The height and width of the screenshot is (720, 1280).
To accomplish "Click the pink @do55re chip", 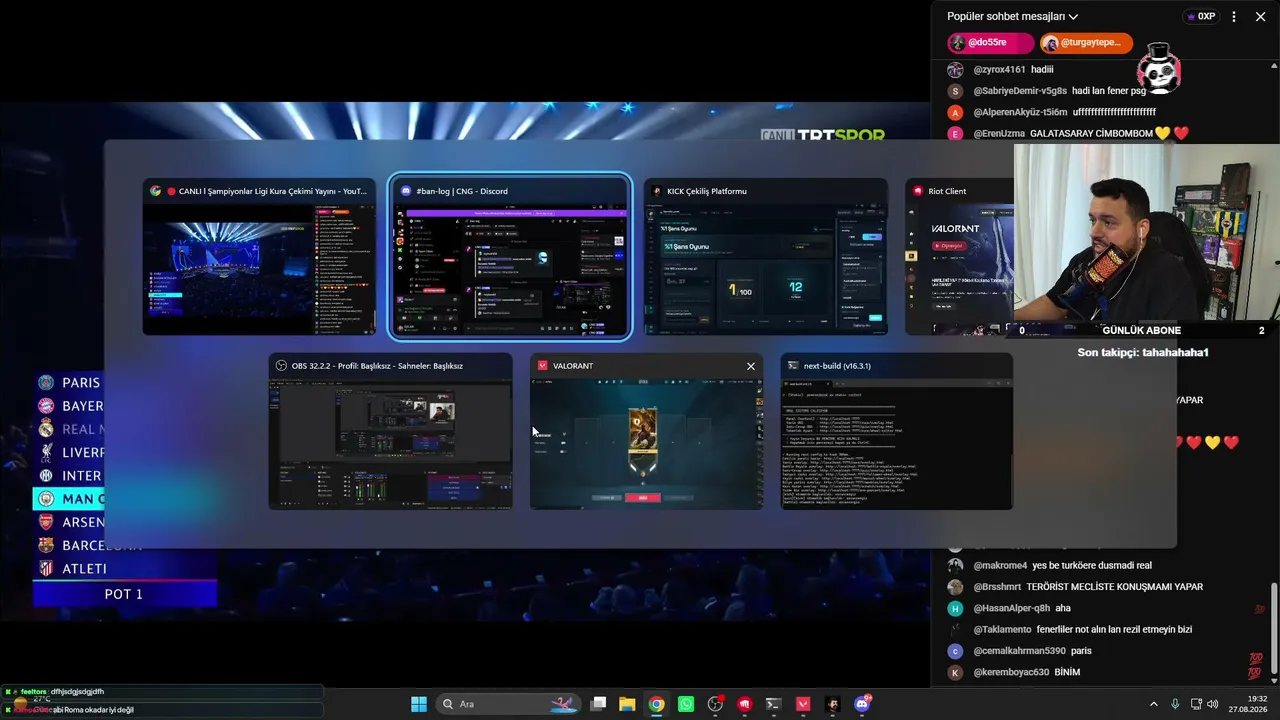I will (990, 43).
